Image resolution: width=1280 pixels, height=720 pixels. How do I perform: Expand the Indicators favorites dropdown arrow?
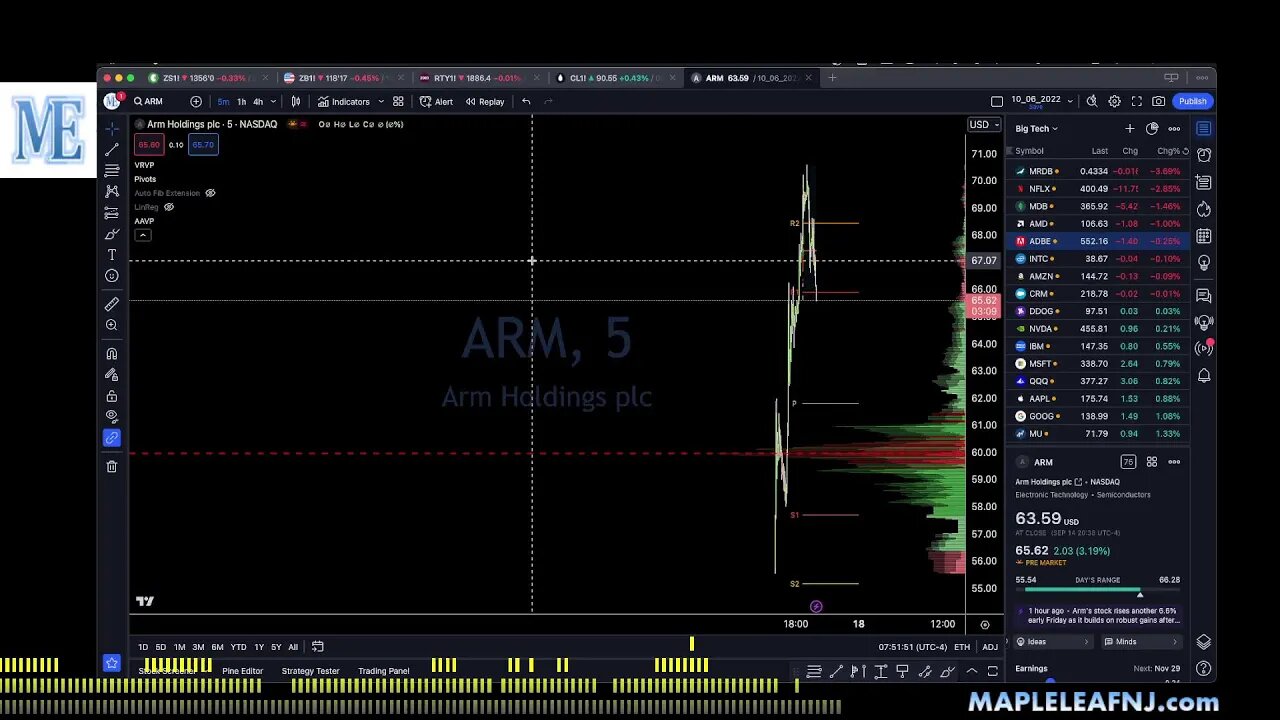click(381, 101)
